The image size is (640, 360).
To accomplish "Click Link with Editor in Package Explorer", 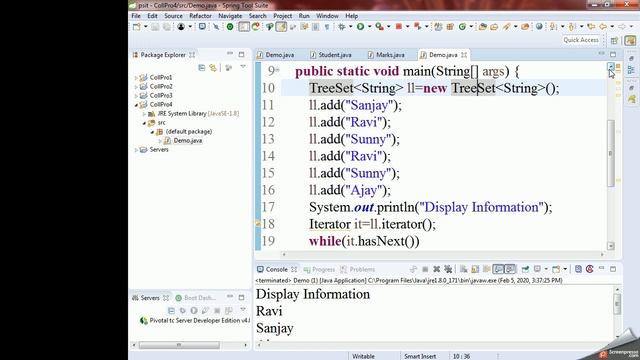I will (213, 68).
